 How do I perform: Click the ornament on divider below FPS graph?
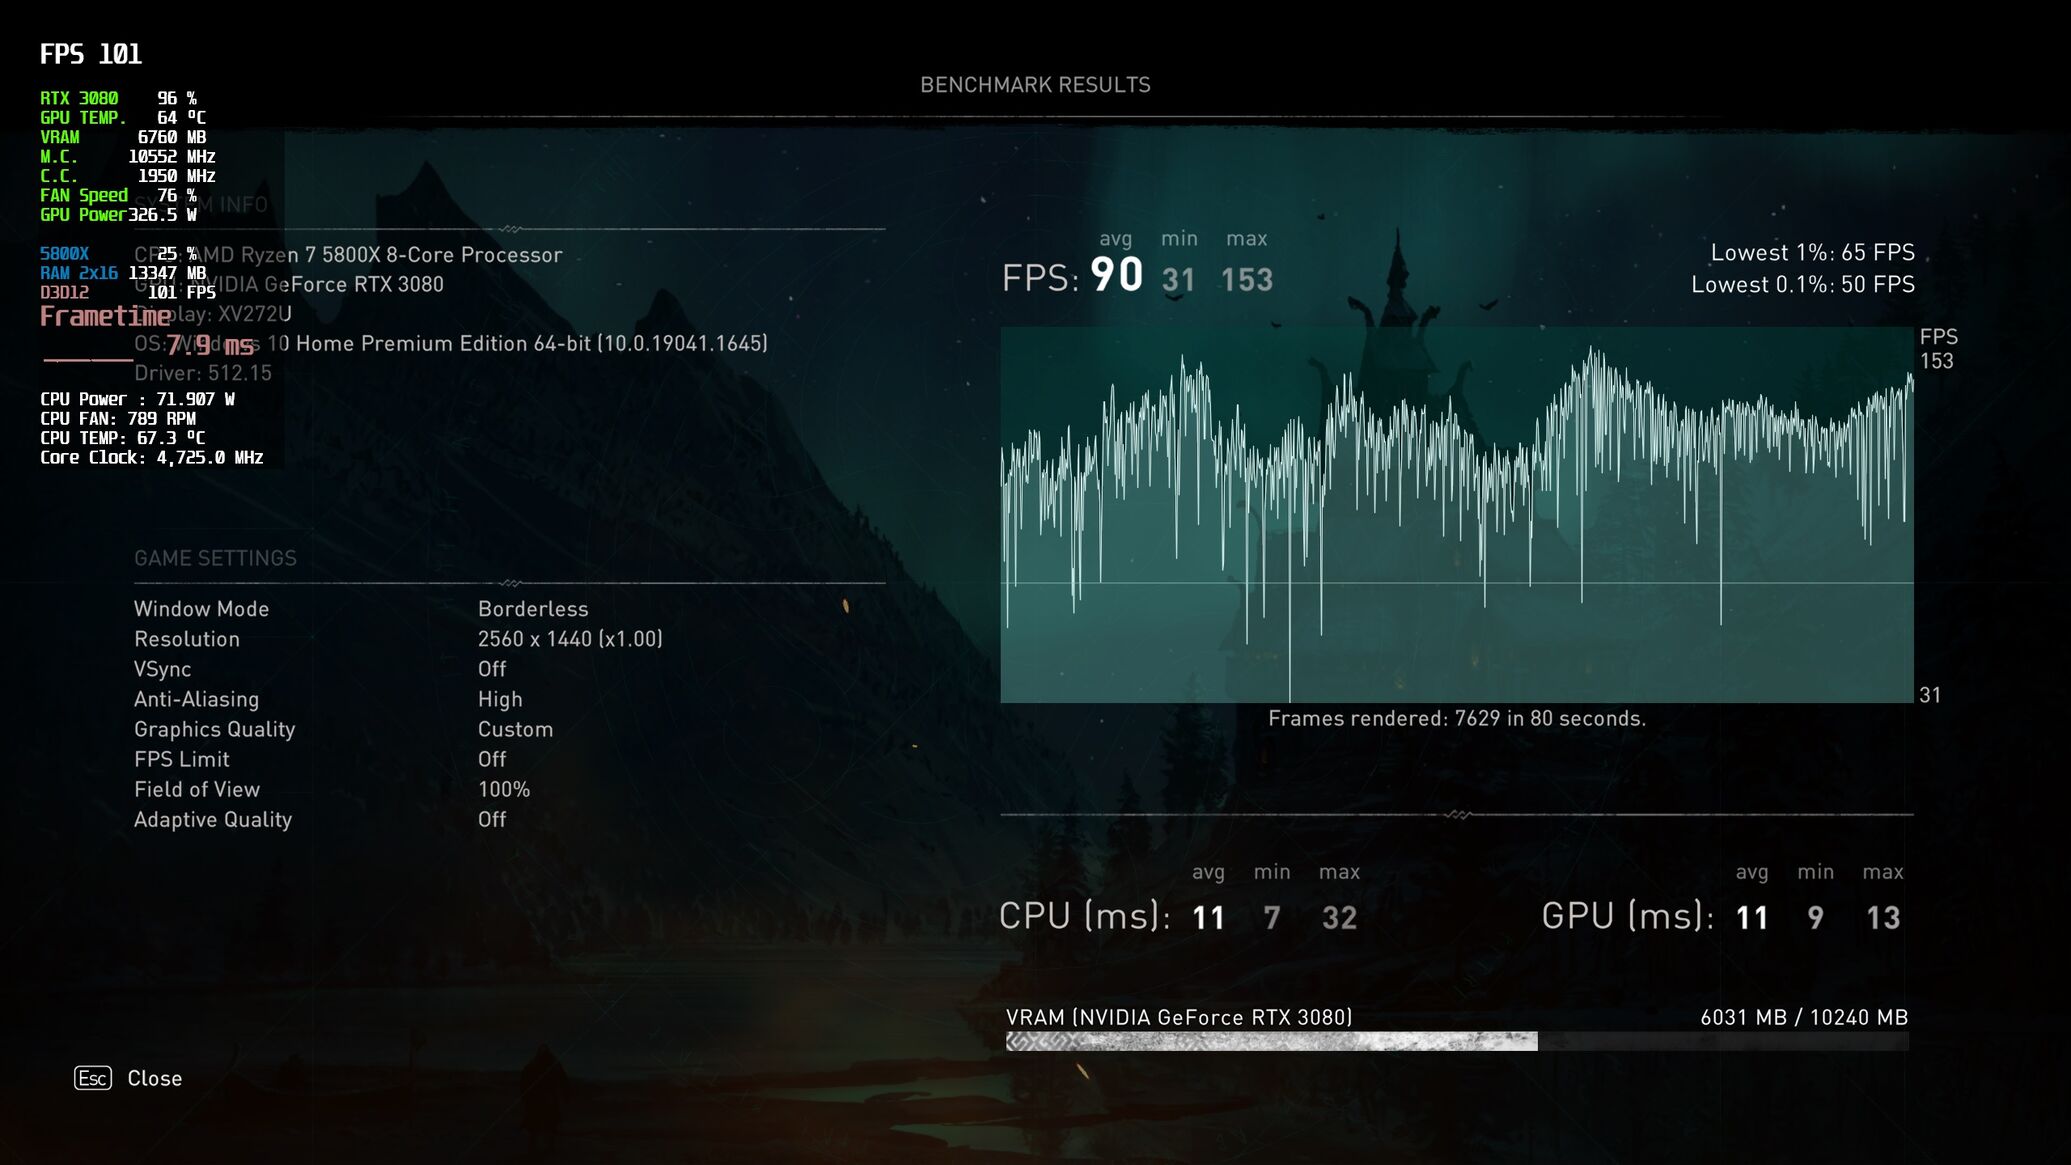pos(1457,815)
